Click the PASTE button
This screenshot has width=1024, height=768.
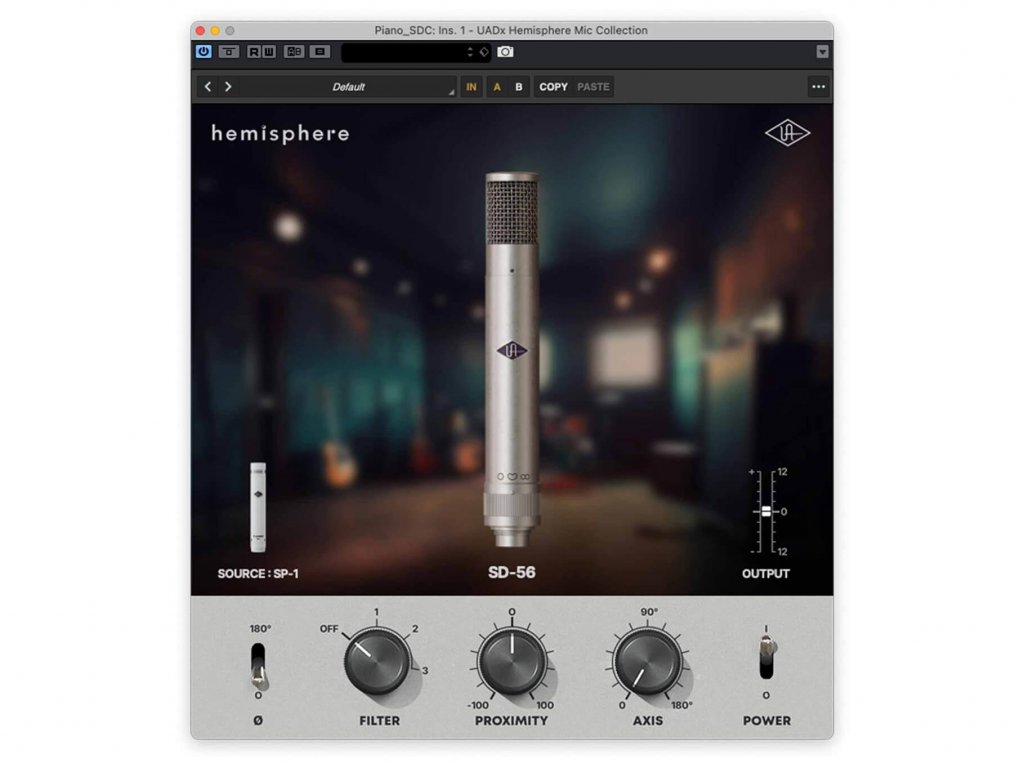click(x=593, y=87)
